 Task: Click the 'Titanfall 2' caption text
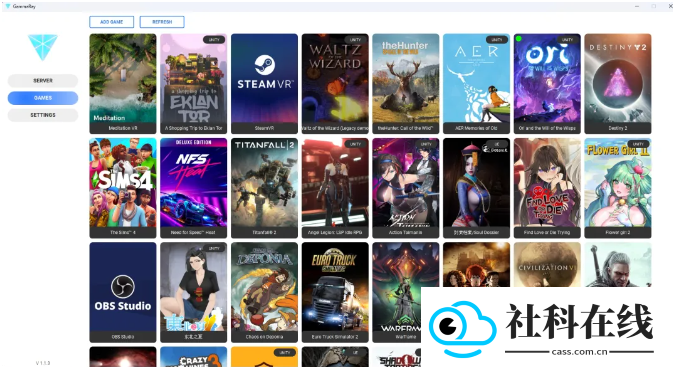[264, 233]
